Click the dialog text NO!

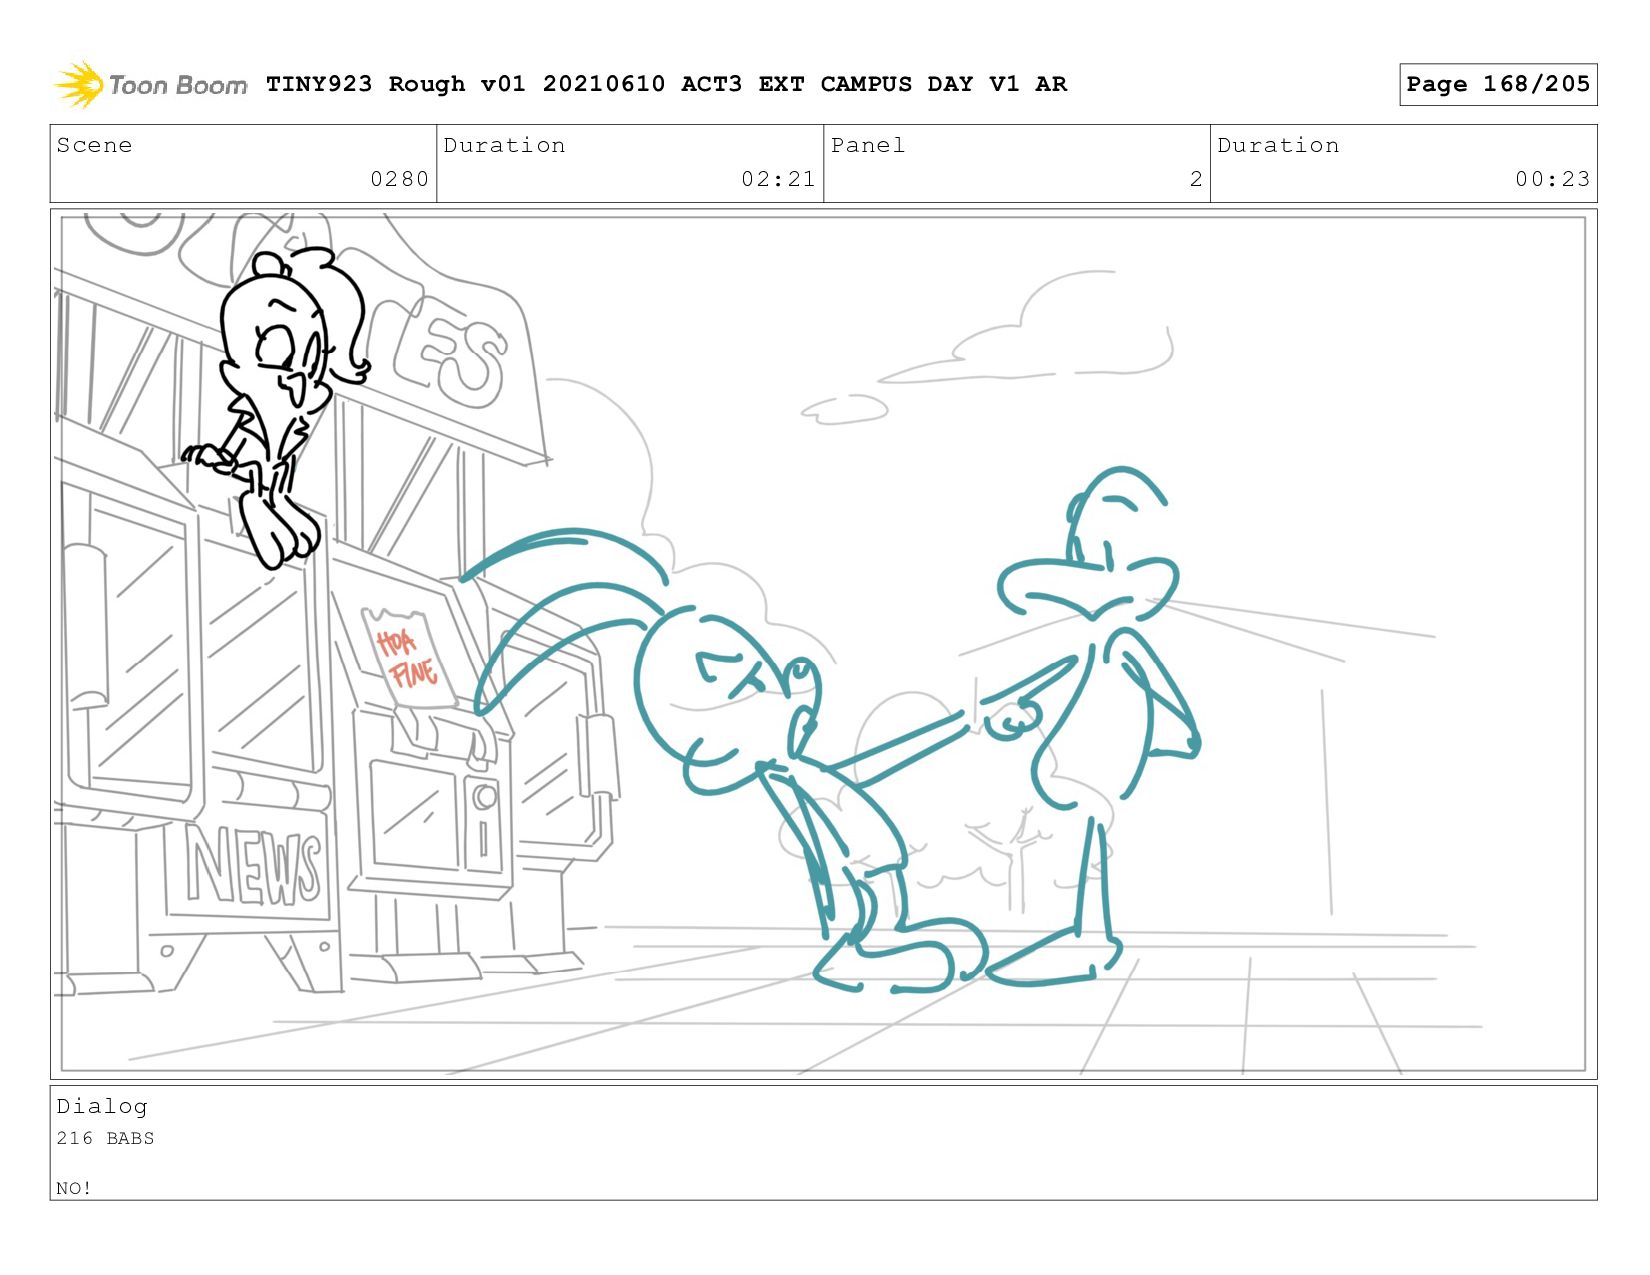74,1188
